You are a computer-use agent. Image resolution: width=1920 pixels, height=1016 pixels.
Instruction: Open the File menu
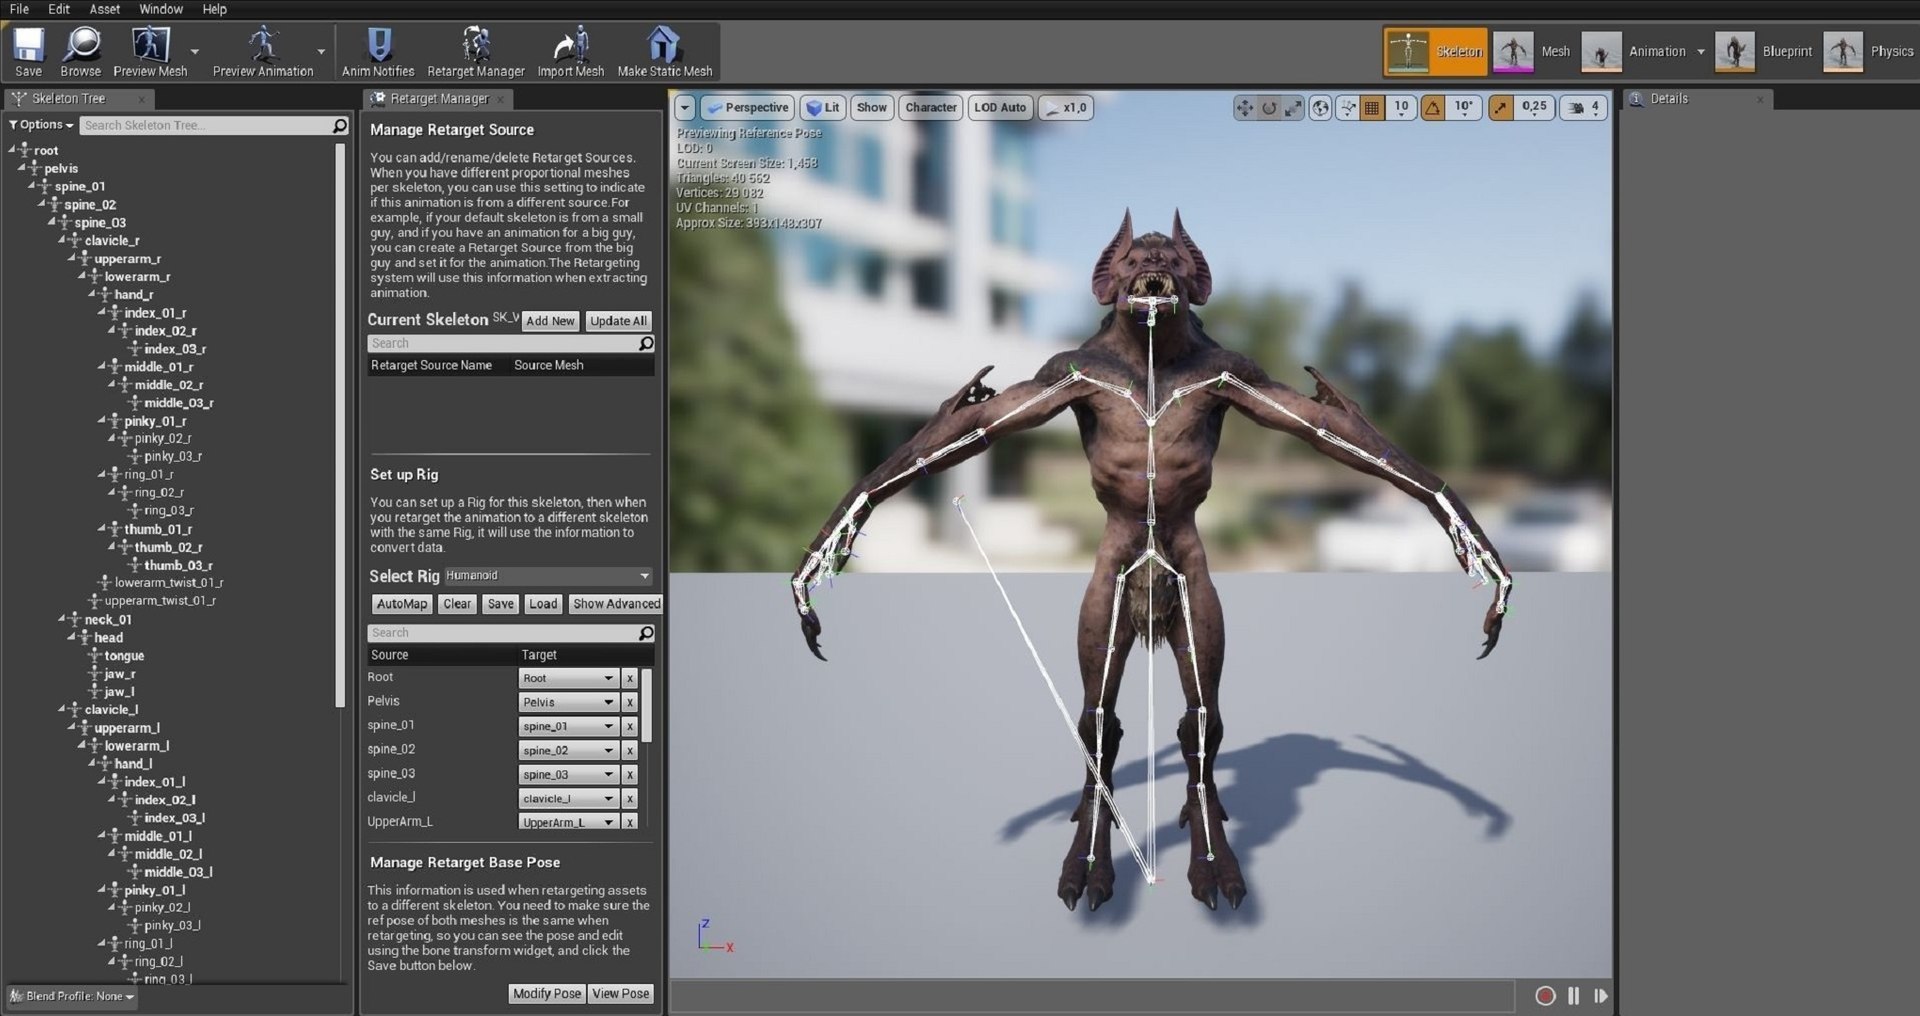click(19, 9)
